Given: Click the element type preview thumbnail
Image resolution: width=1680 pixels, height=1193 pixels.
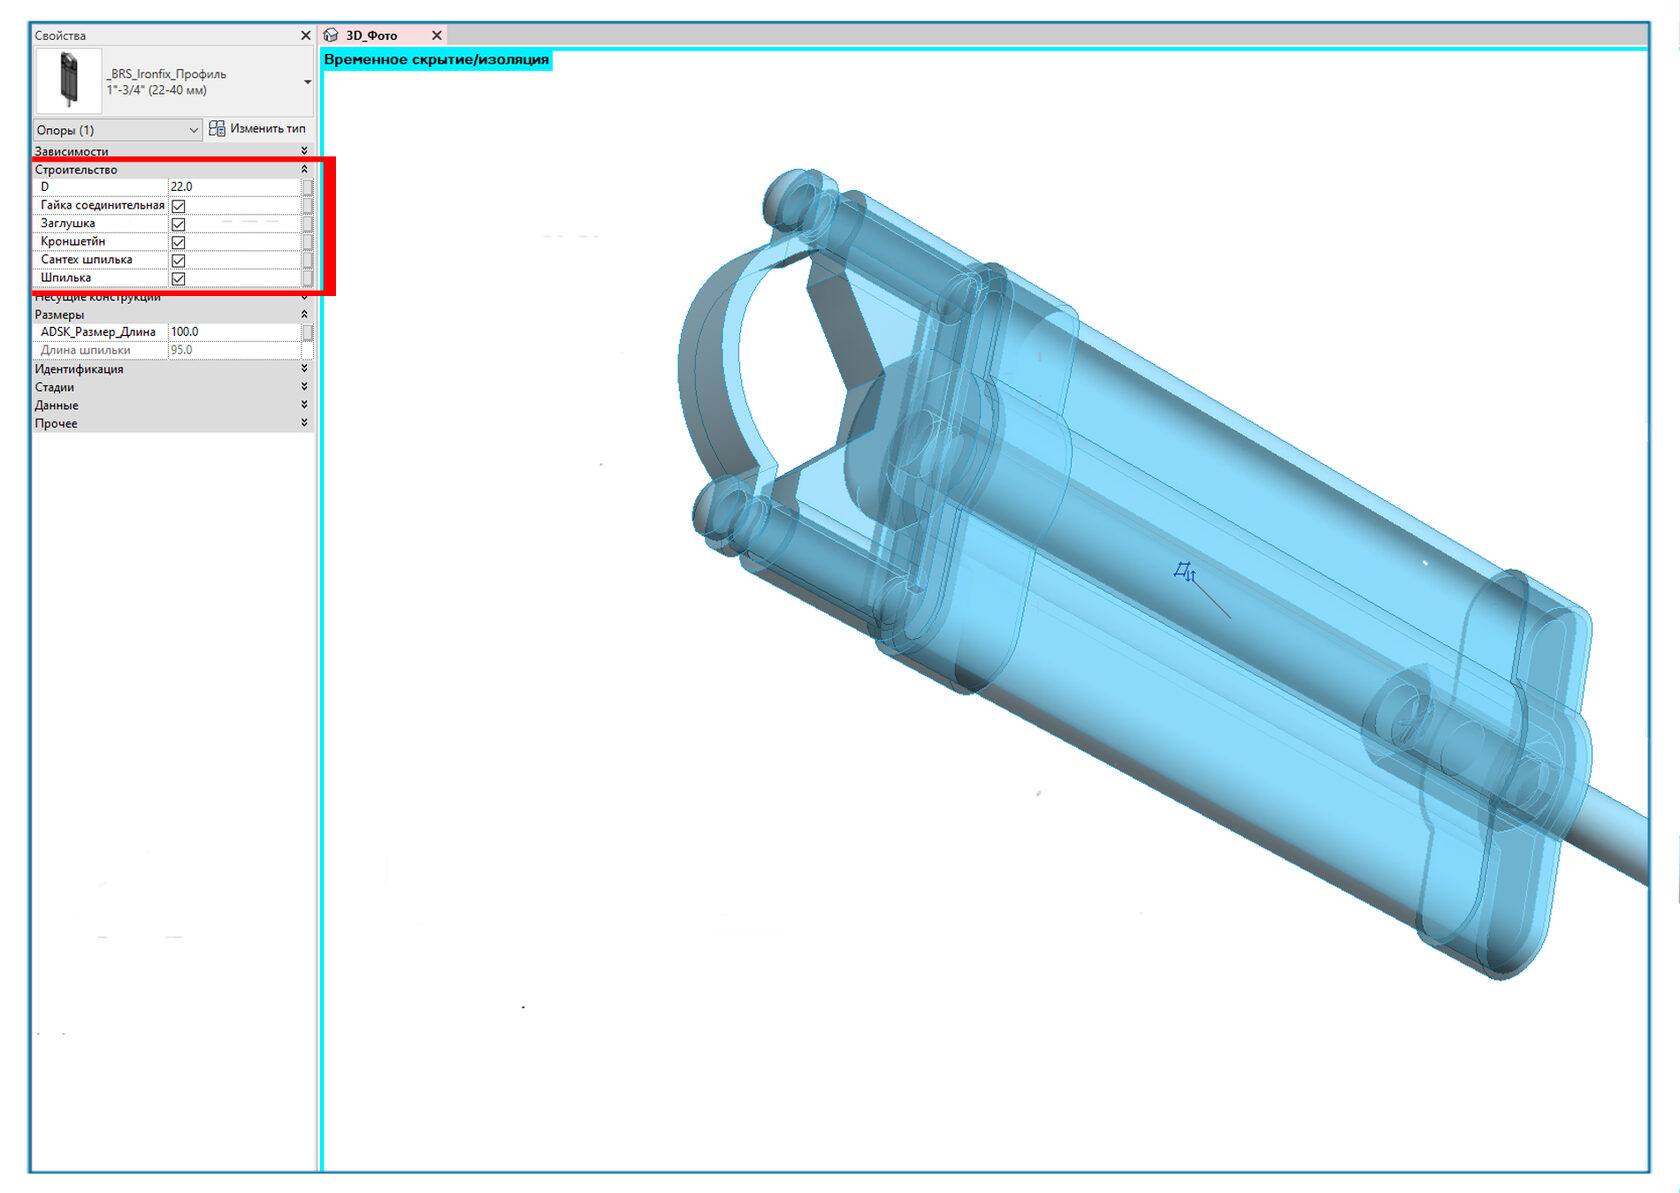Looking at the screenshot, I should pyautogui.click(x=68, y=80).
